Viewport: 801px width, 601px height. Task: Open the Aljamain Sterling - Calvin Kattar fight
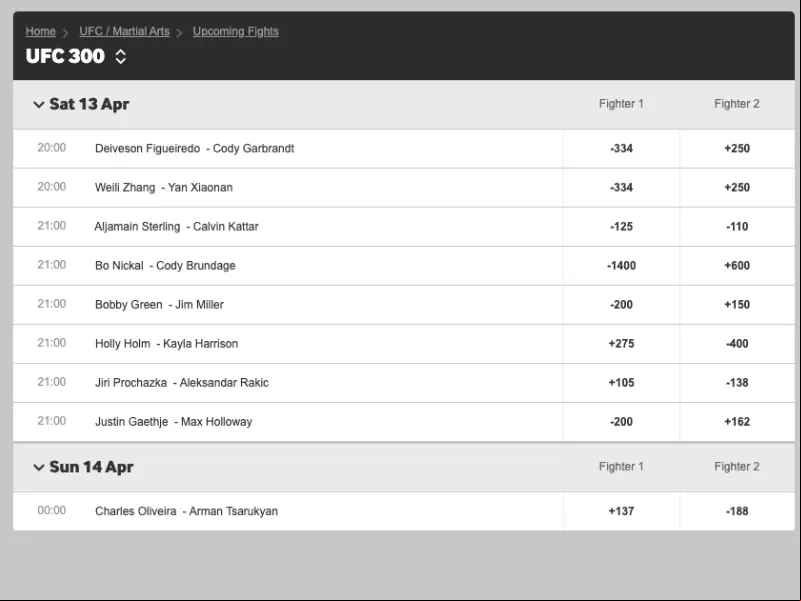(x=176, y=226)
